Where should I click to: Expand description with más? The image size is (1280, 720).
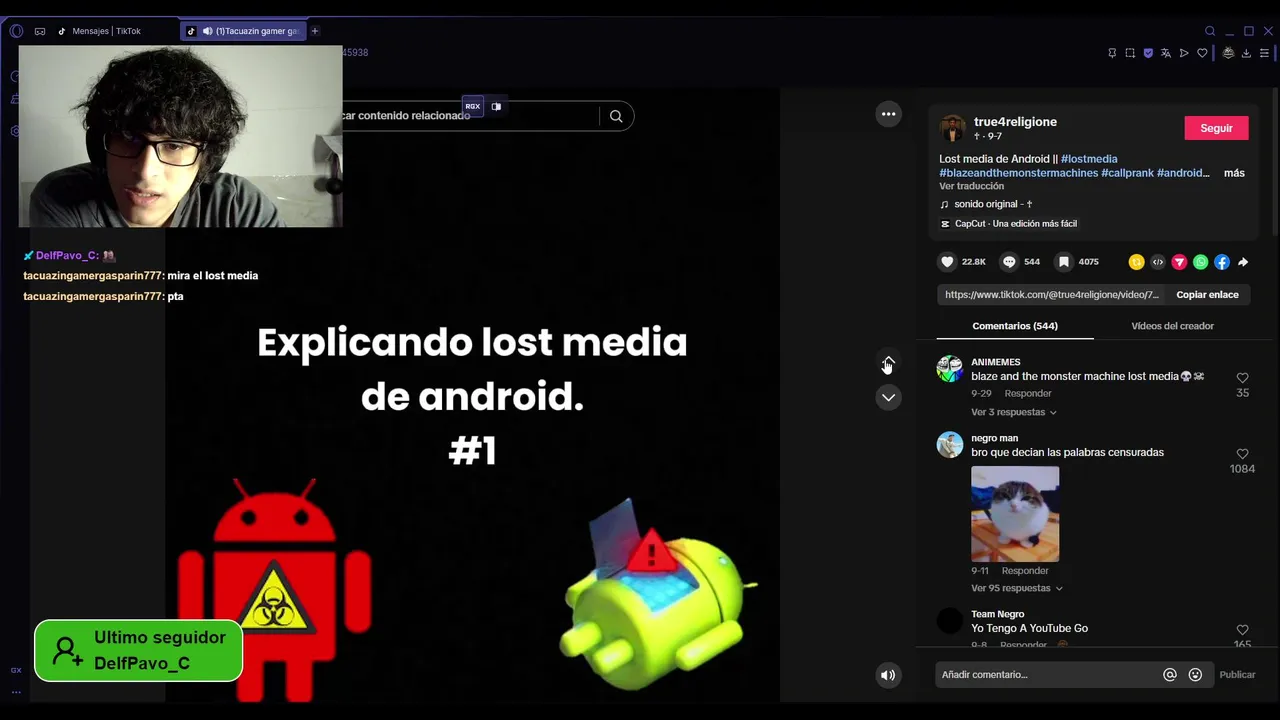(x=1234, y=173)
